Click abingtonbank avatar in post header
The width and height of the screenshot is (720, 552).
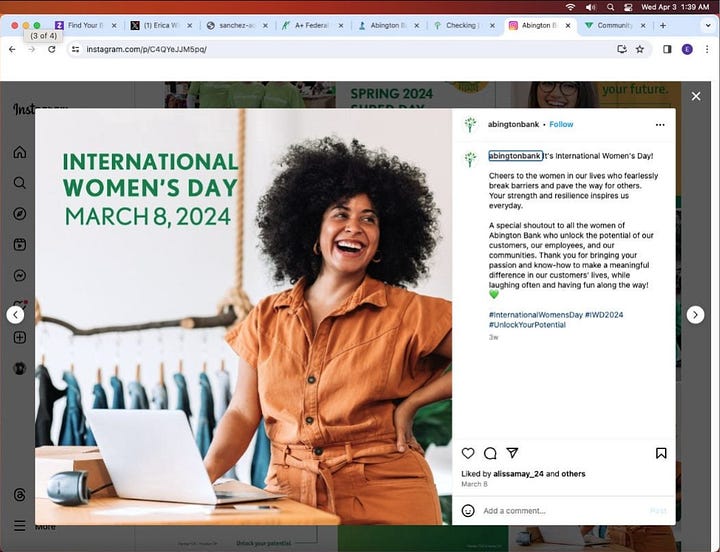pos(470,124)
